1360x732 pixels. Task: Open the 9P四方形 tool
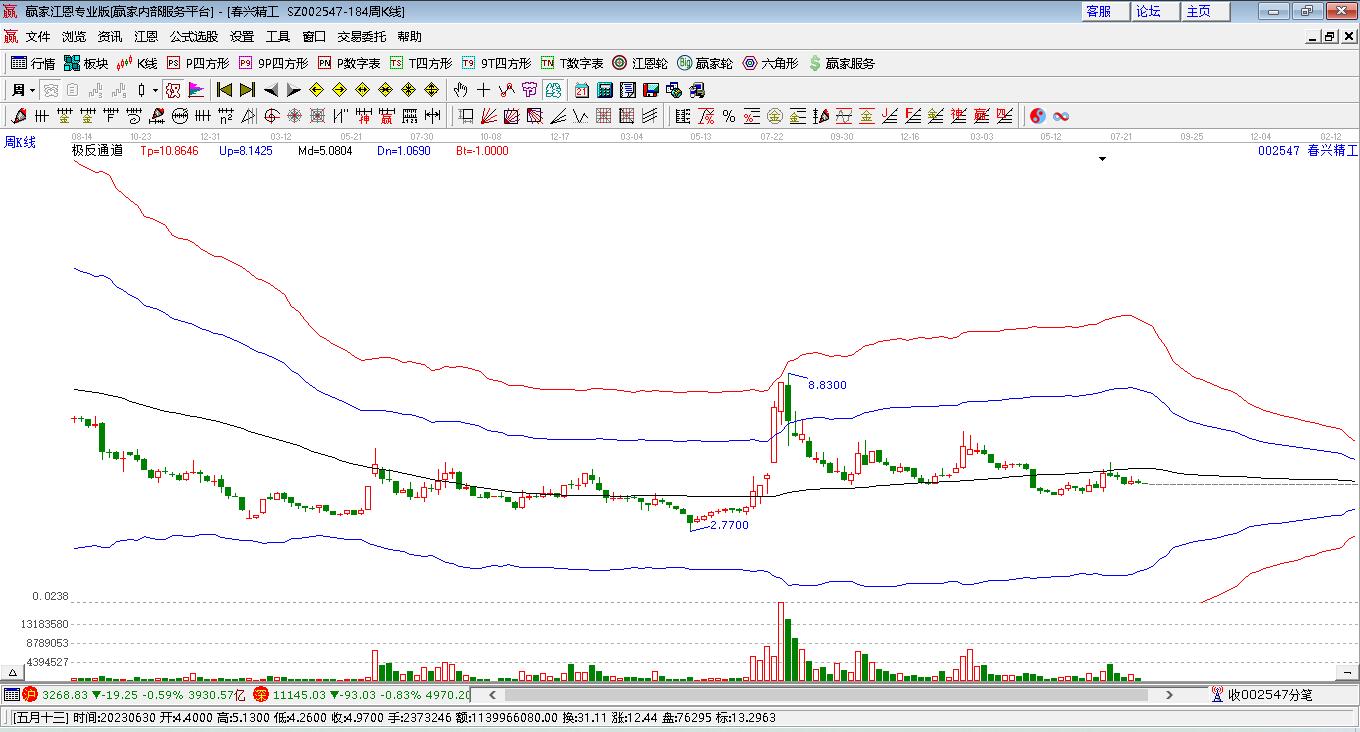click(273, 63)
